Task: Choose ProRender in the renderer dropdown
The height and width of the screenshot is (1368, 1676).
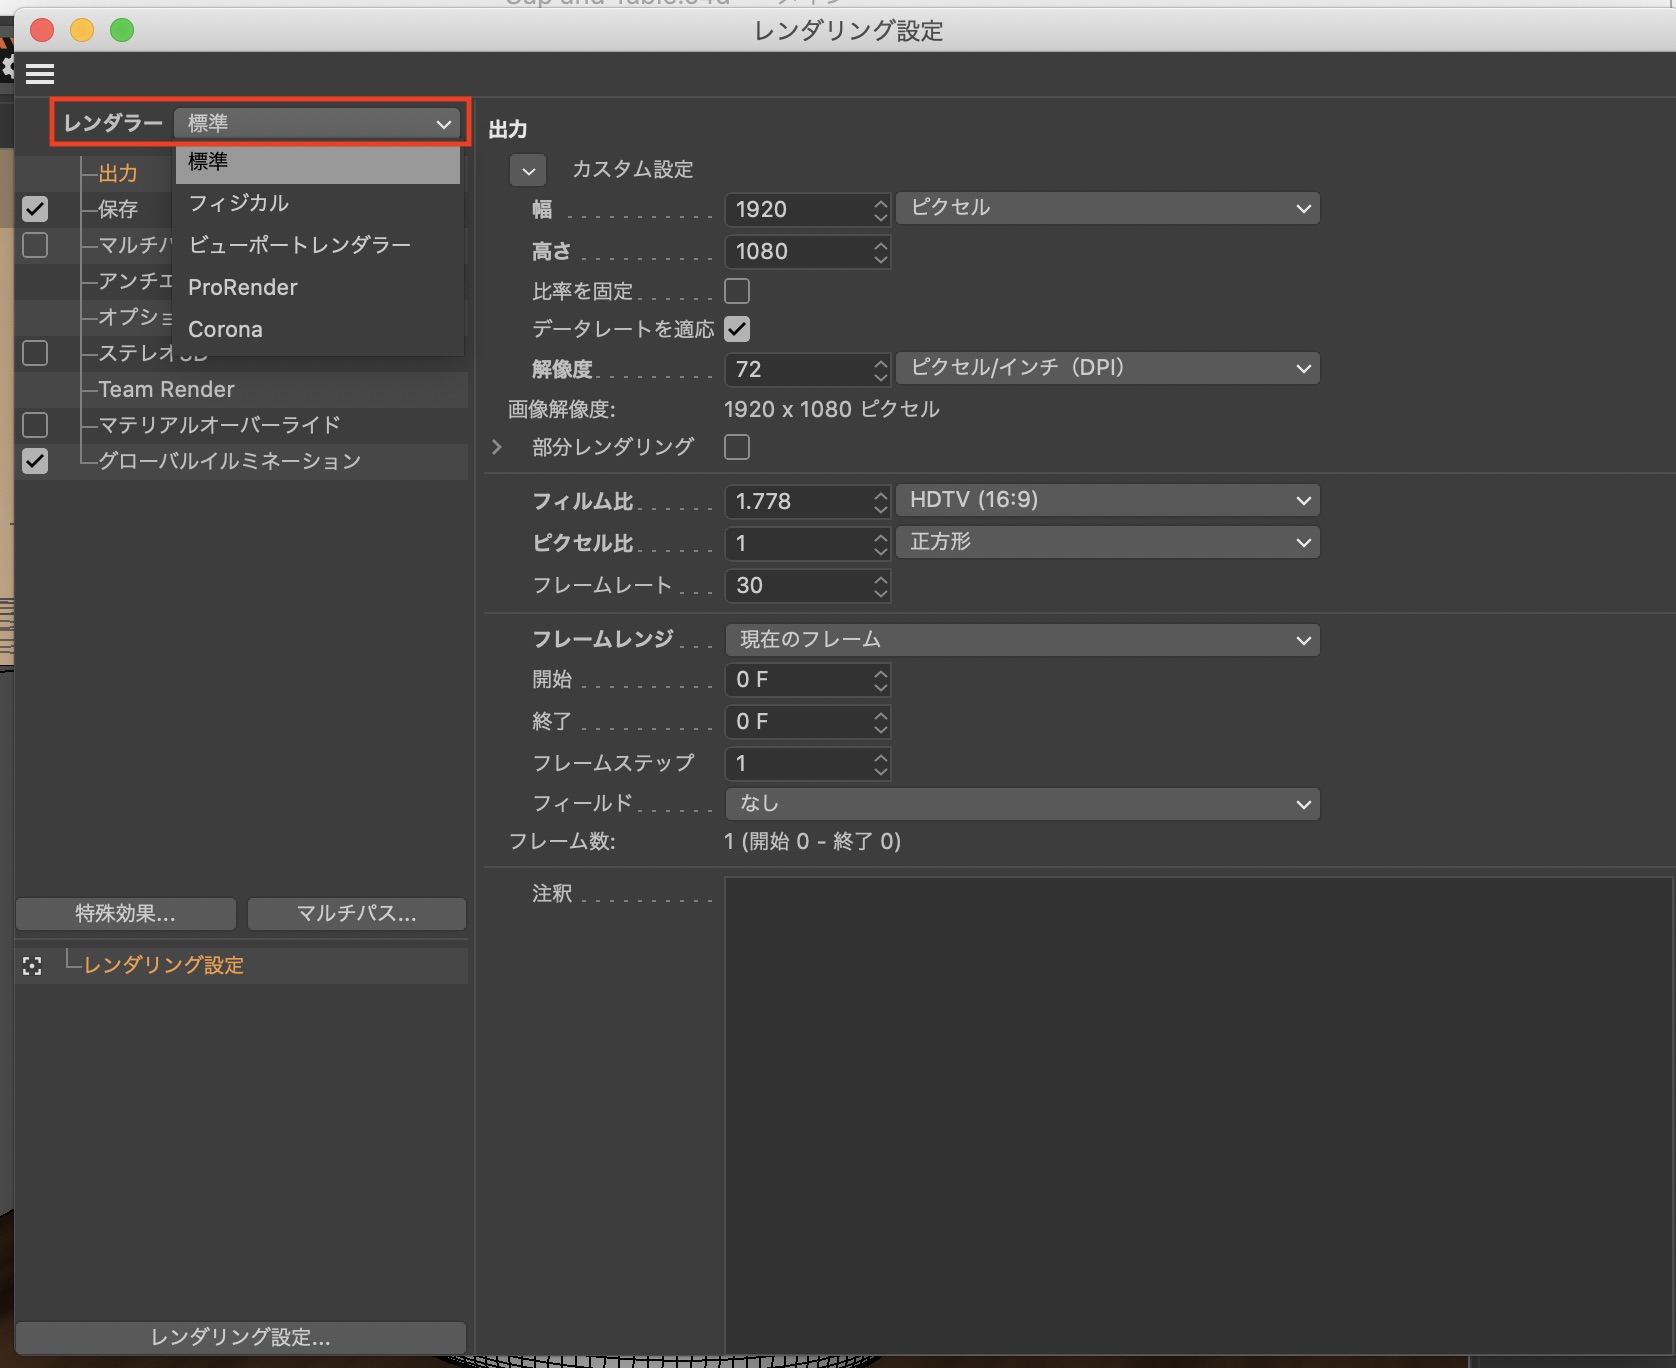Action: [243, 288]
